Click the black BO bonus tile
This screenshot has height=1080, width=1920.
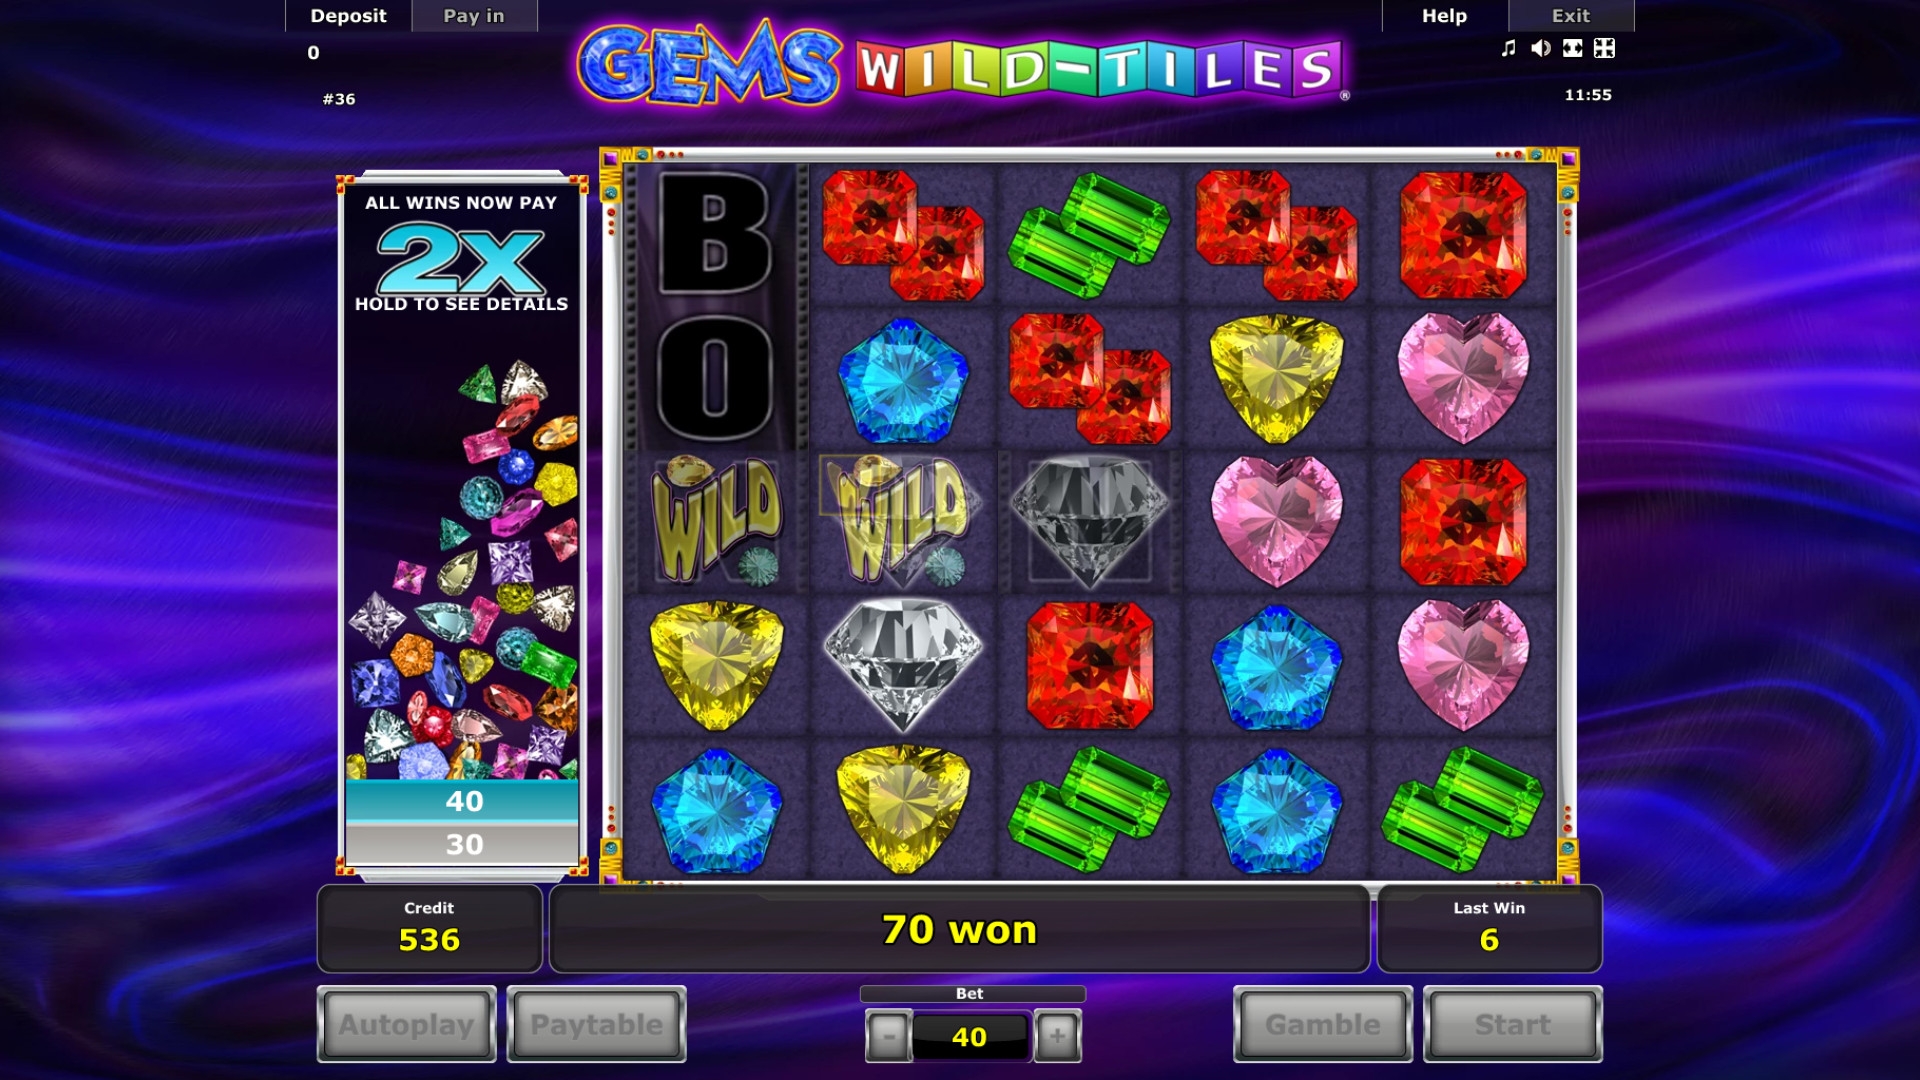(716, 306)
